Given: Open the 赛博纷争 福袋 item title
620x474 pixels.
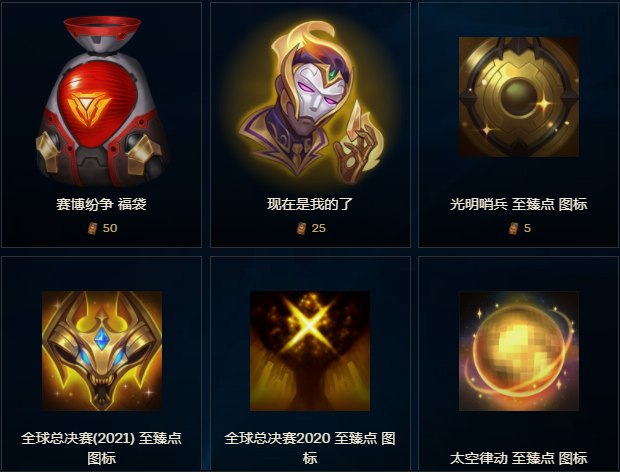Looking at the screenshot, I should pyautogui.click(x=101, y=204).
